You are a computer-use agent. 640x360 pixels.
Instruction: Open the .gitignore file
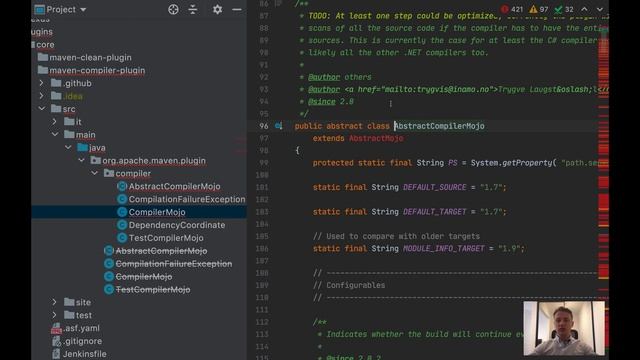point(83,341)
